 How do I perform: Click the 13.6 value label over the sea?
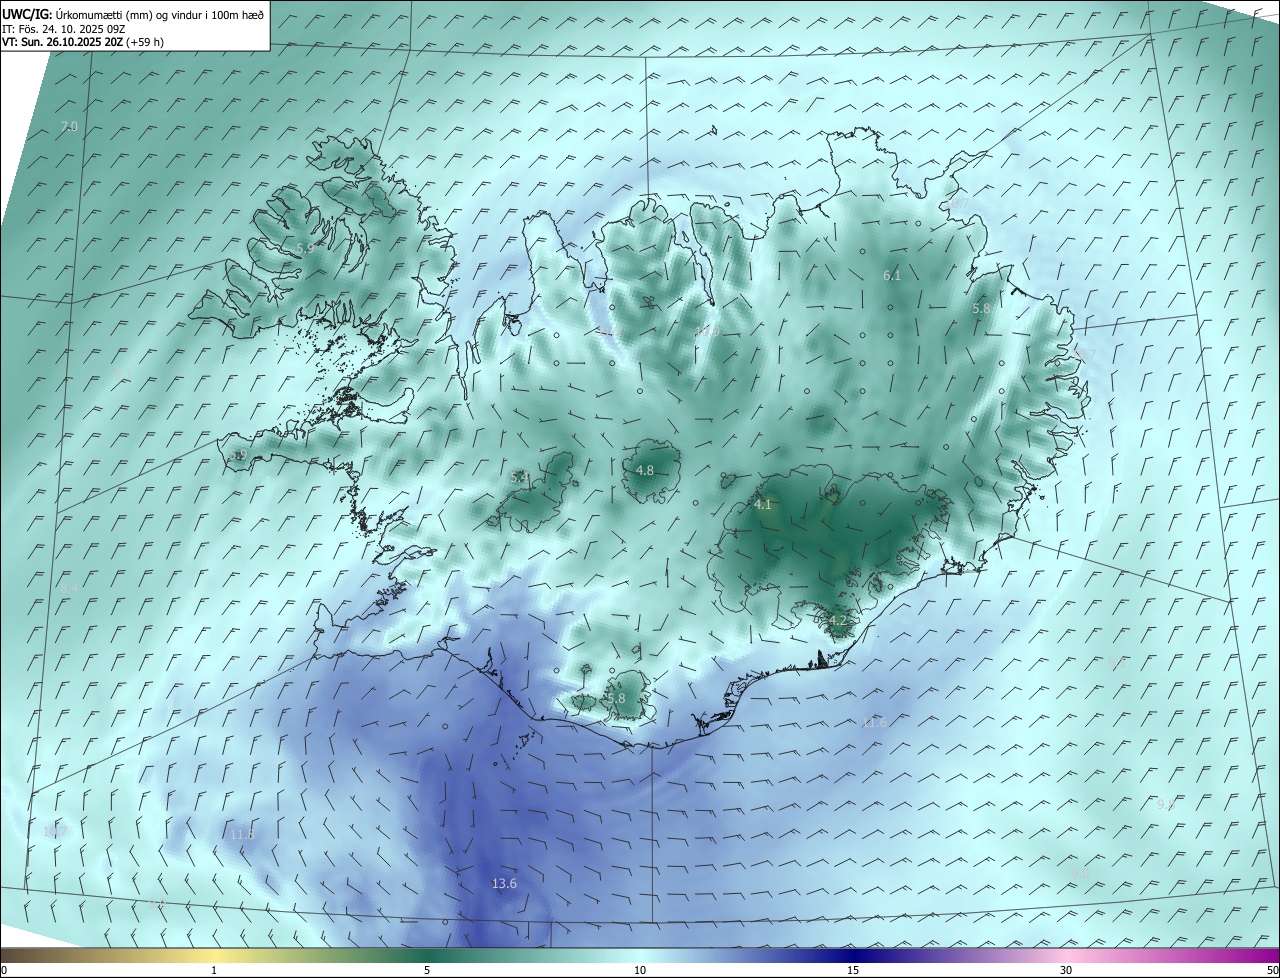click(504, 884)
